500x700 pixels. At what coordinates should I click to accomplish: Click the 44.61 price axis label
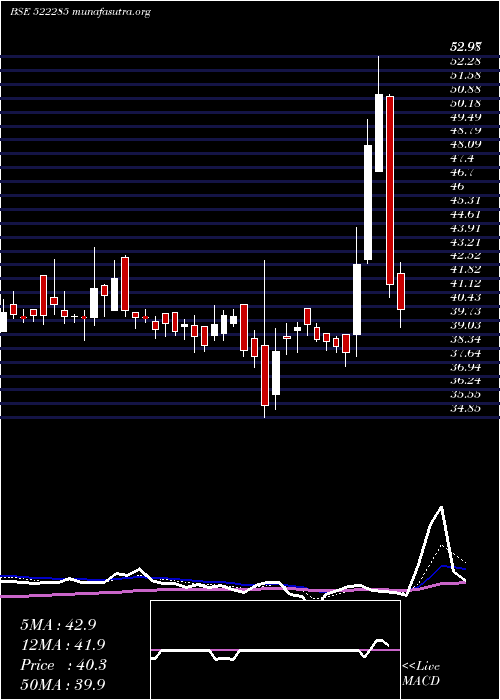pos(465,214)
